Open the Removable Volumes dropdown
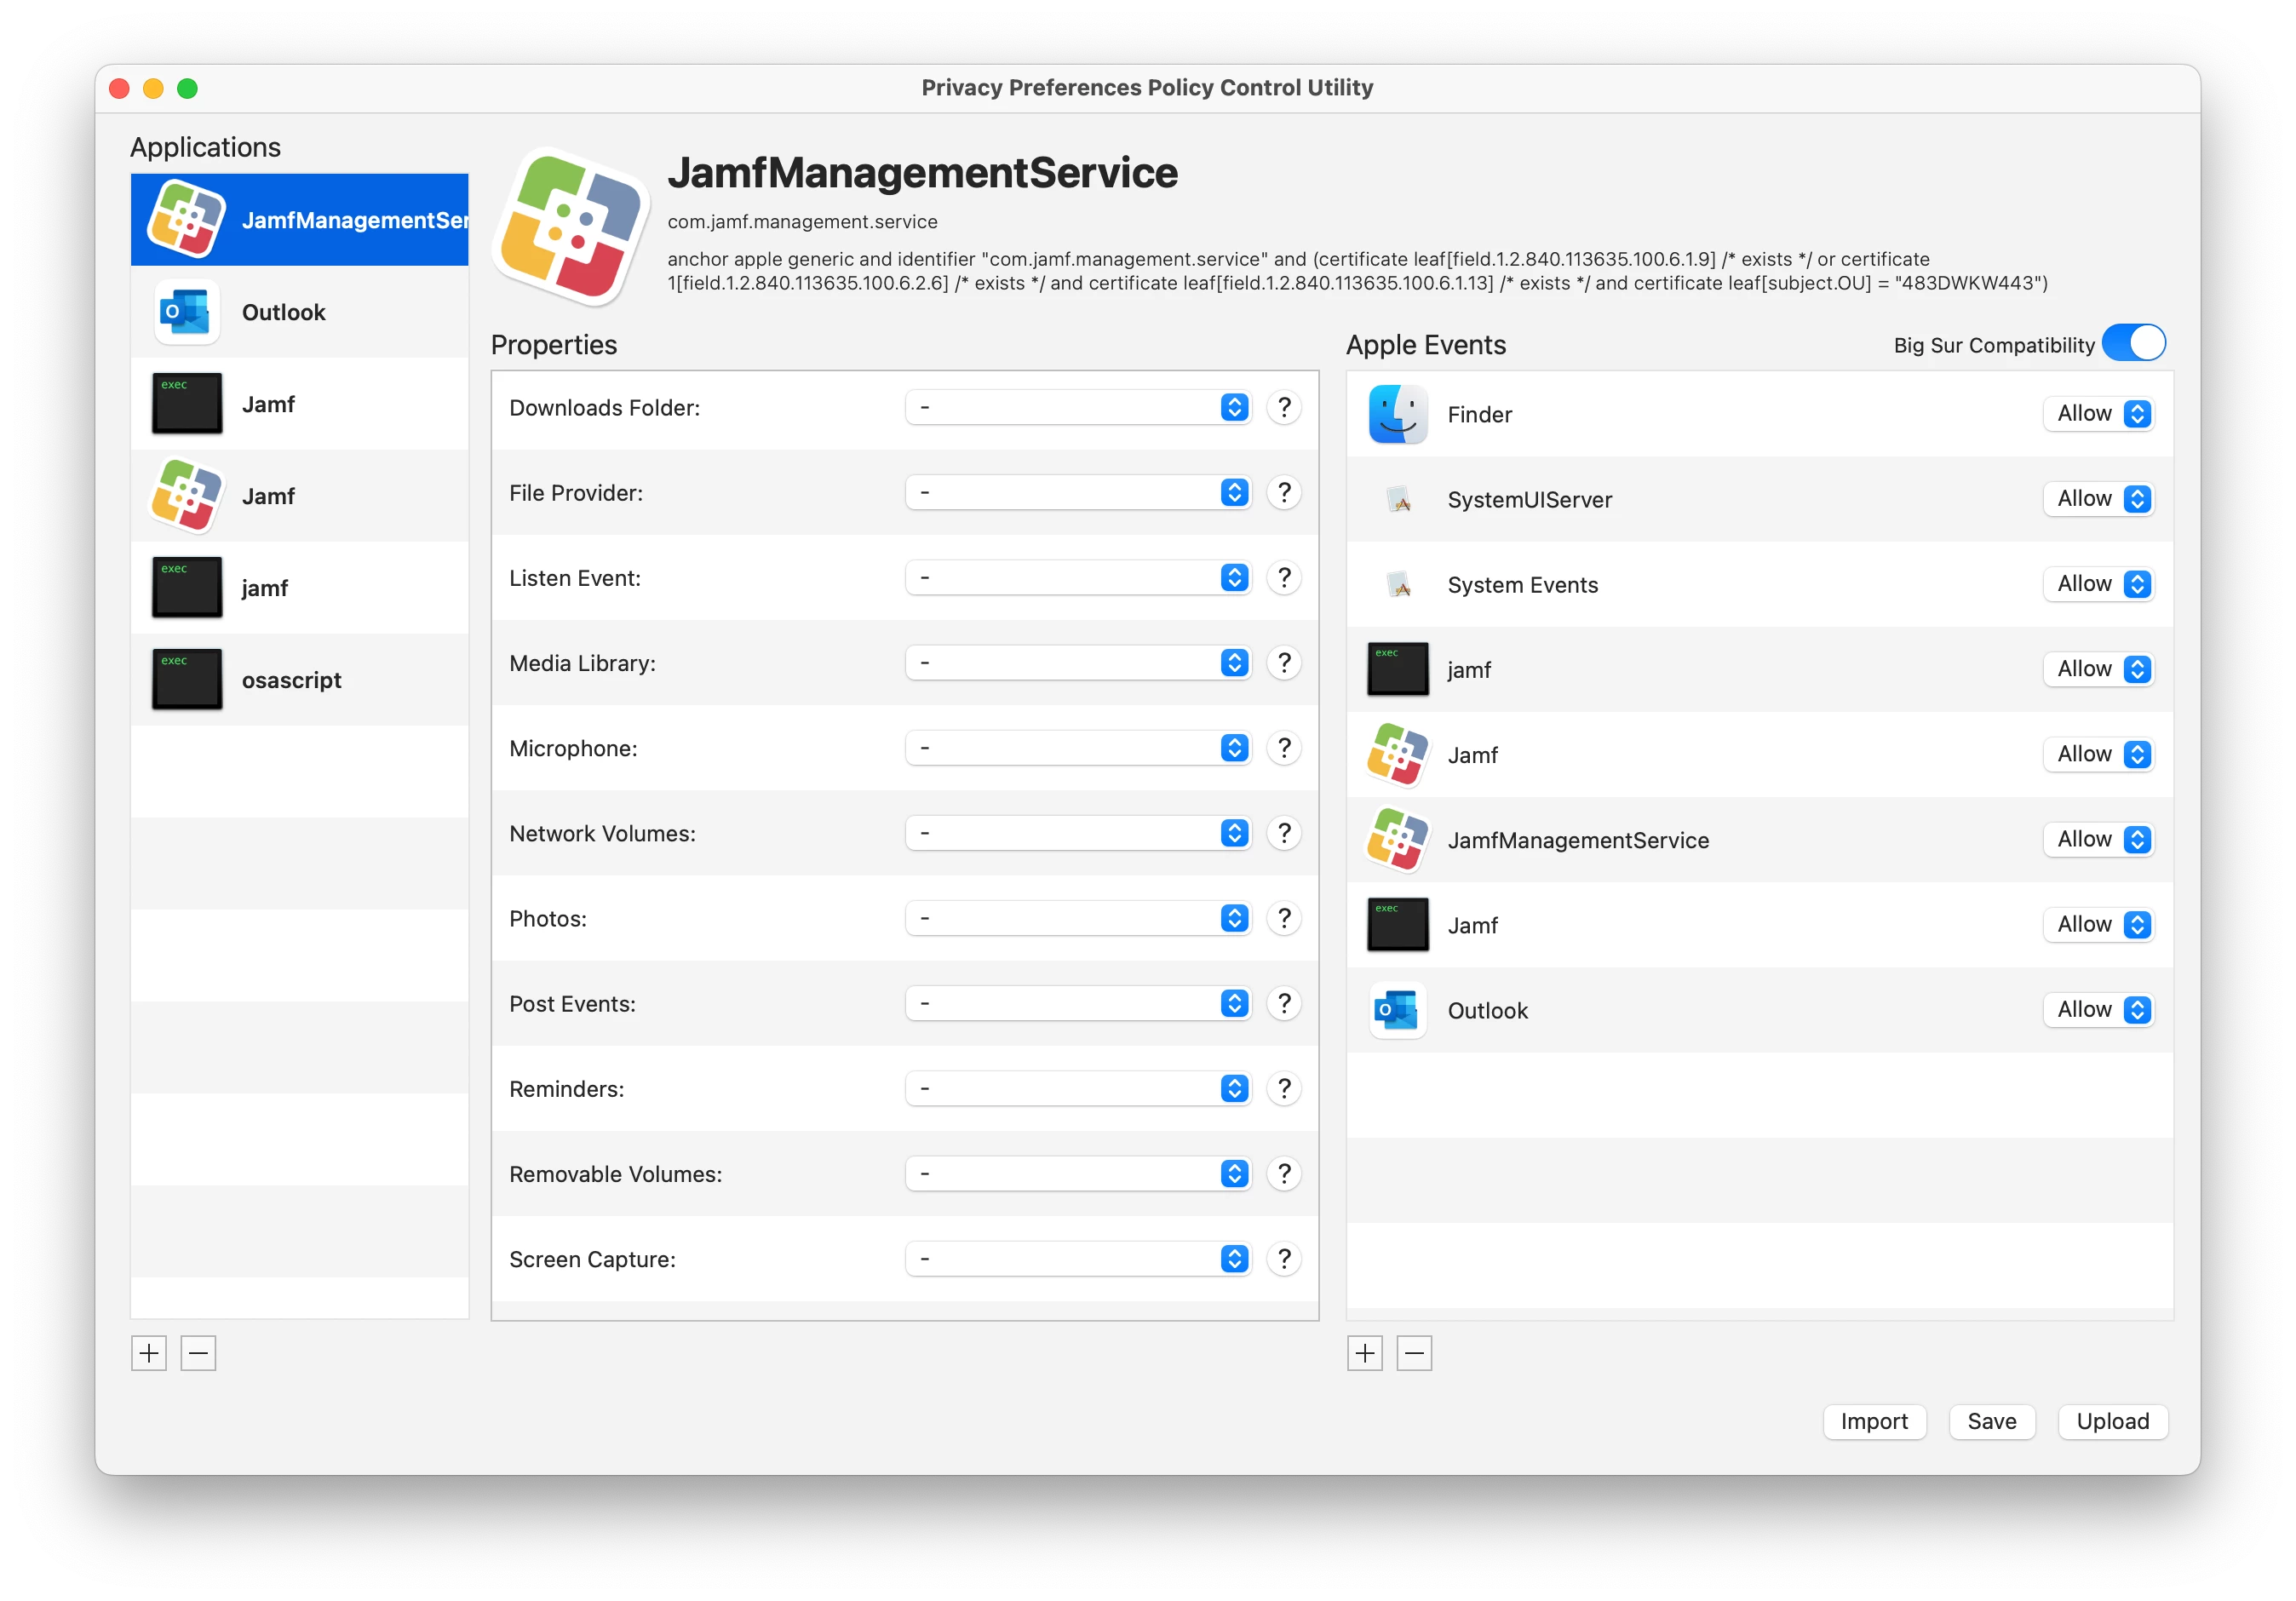This screenshot has height=1601, width=2296. (1078, 1173)
